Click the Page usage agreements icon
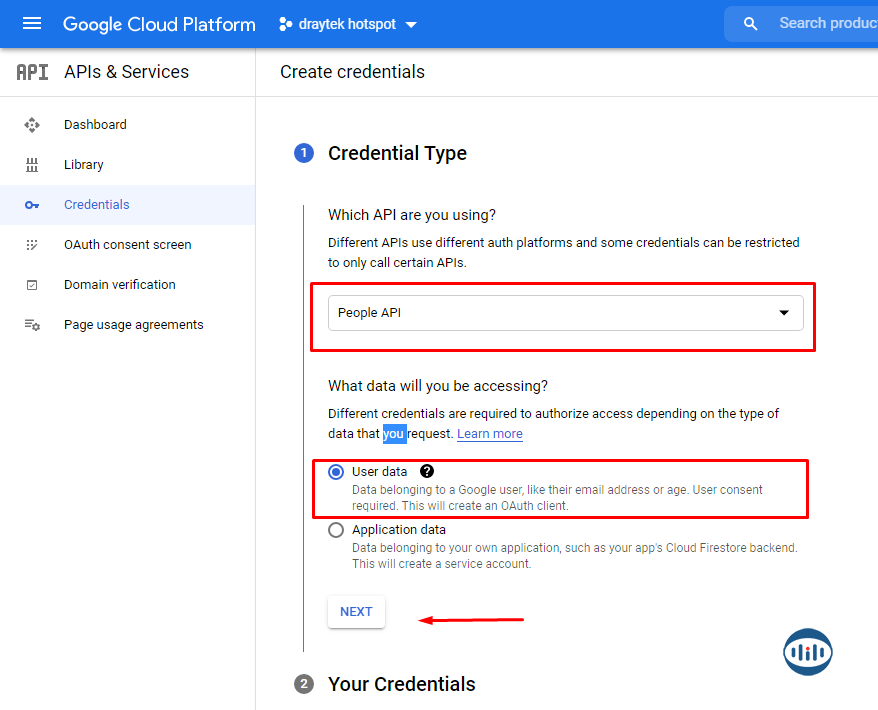 [32, 325]
